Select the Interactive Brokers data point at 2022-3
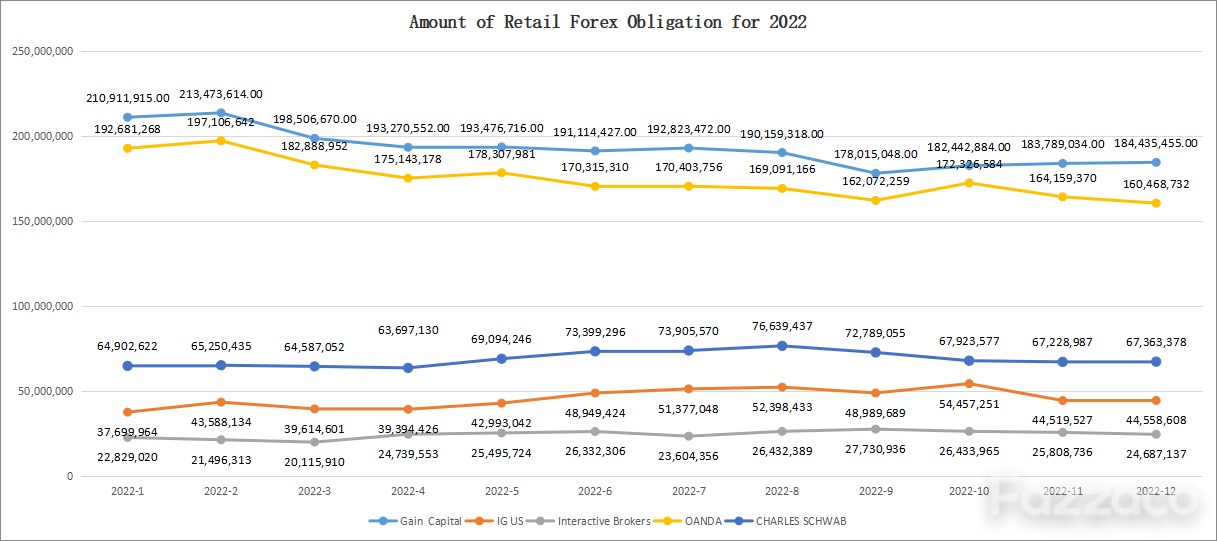 click(315, 442)
